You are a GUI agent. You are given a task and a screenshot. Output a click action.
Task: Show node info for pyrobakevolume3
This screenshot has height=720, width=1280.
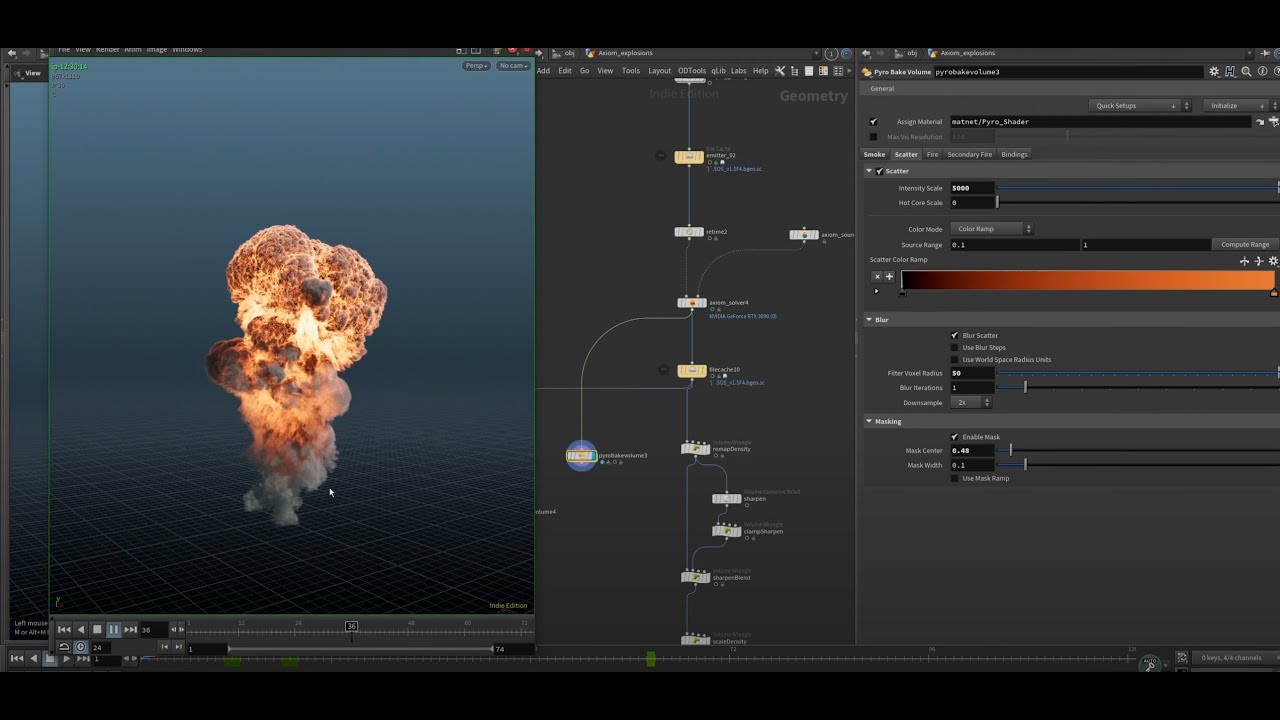click(x=1262, y=72)
